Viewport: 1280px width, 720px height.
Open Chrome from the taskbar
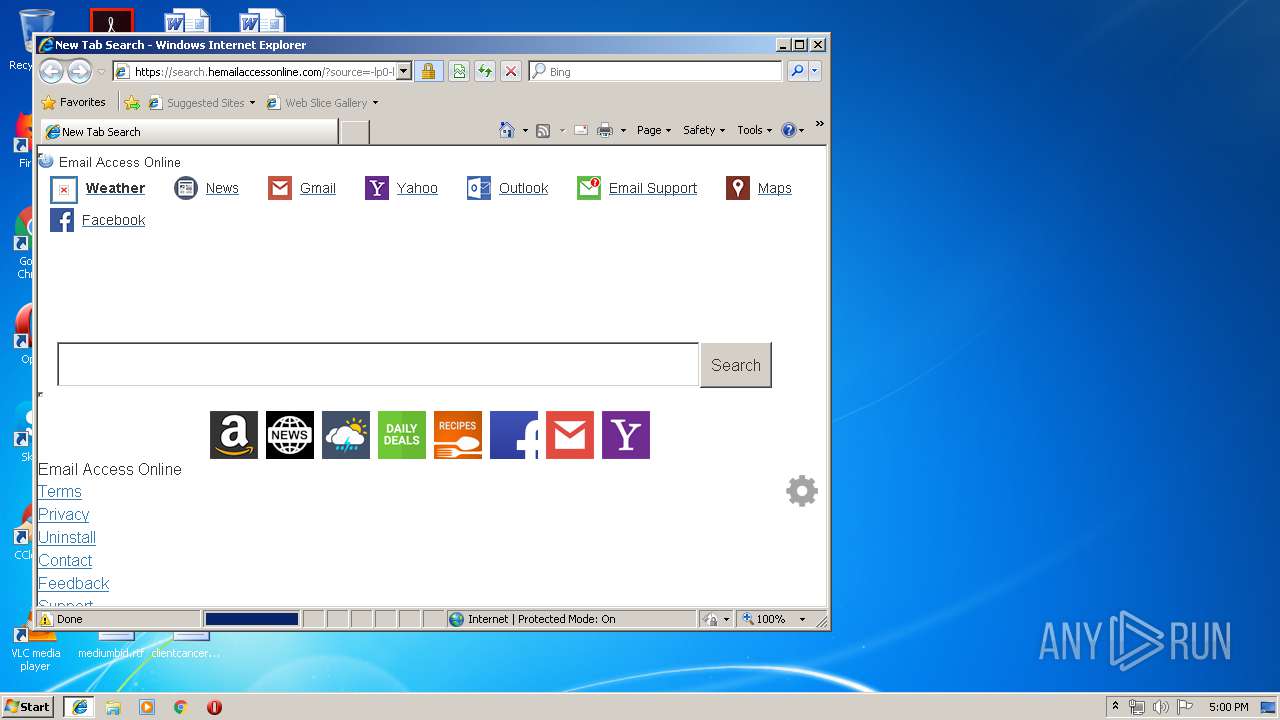tap(181, 707)
